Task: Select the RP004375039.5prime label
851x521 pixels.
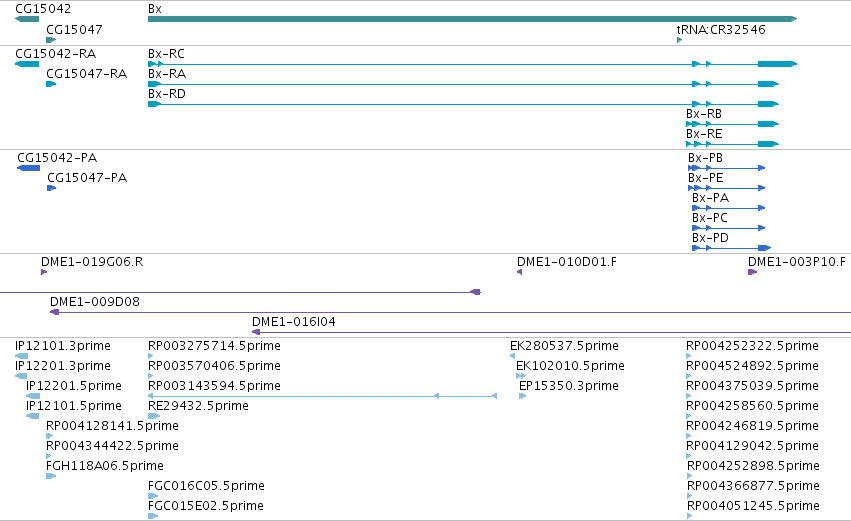Action: point(752,386)
